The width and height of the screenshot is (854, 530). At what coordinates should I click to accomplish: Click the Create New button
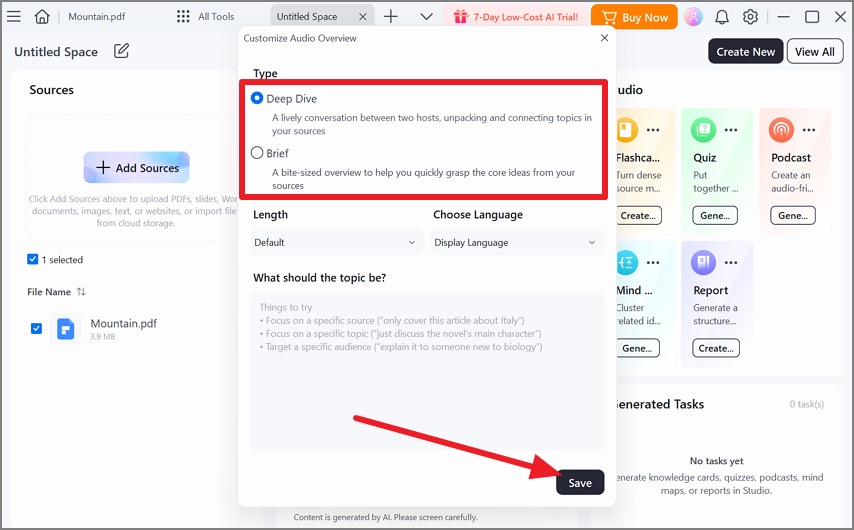pos(746,51)
